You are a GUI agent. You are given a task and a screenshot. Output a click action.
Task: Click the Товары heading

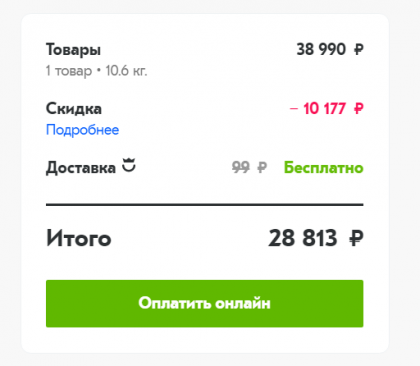73,50
